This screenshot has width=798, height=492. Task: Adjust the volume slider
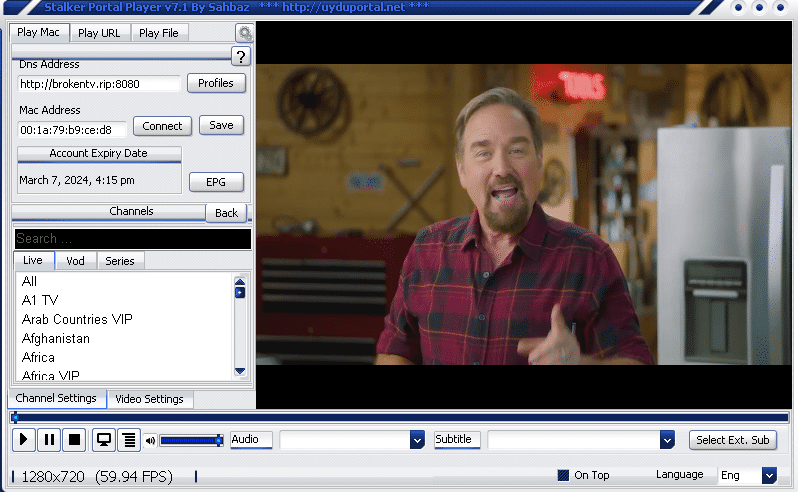(x=190, y=440)
